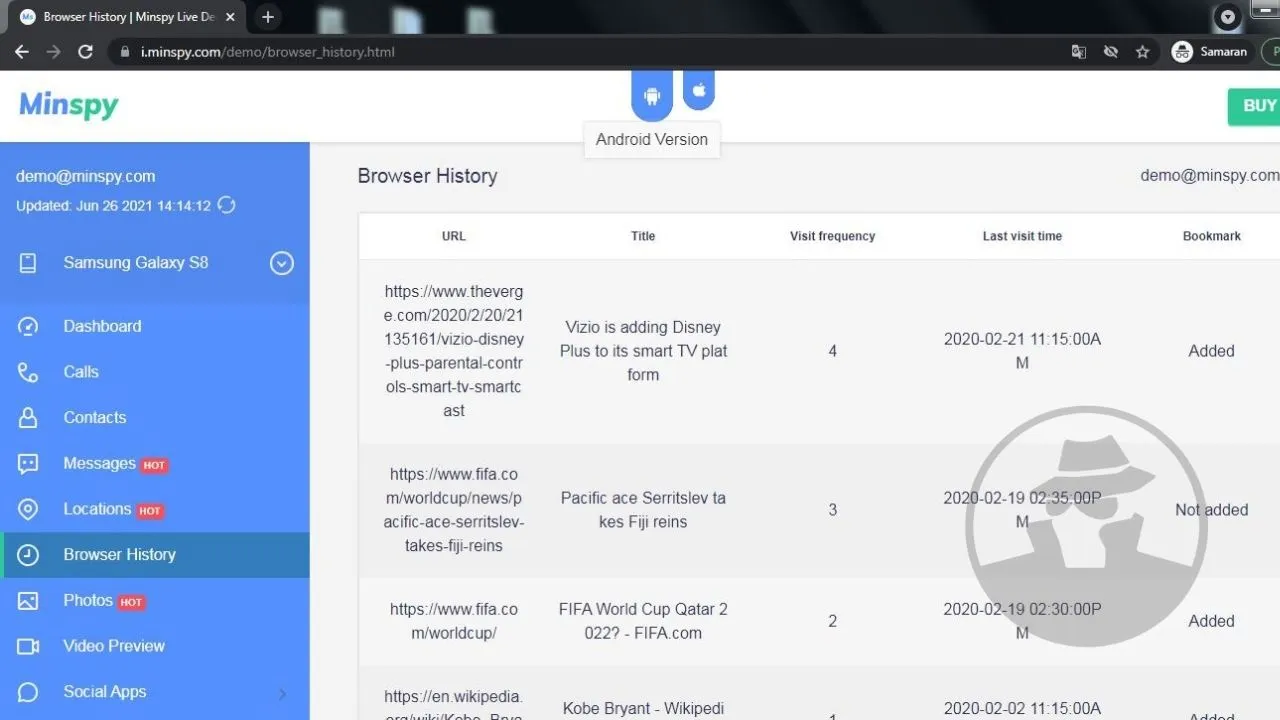Click the title 'Vizio is adding Disney Plus'
Screen dimensions: 1280x720
pyautogui.click(x=643, y=351)
